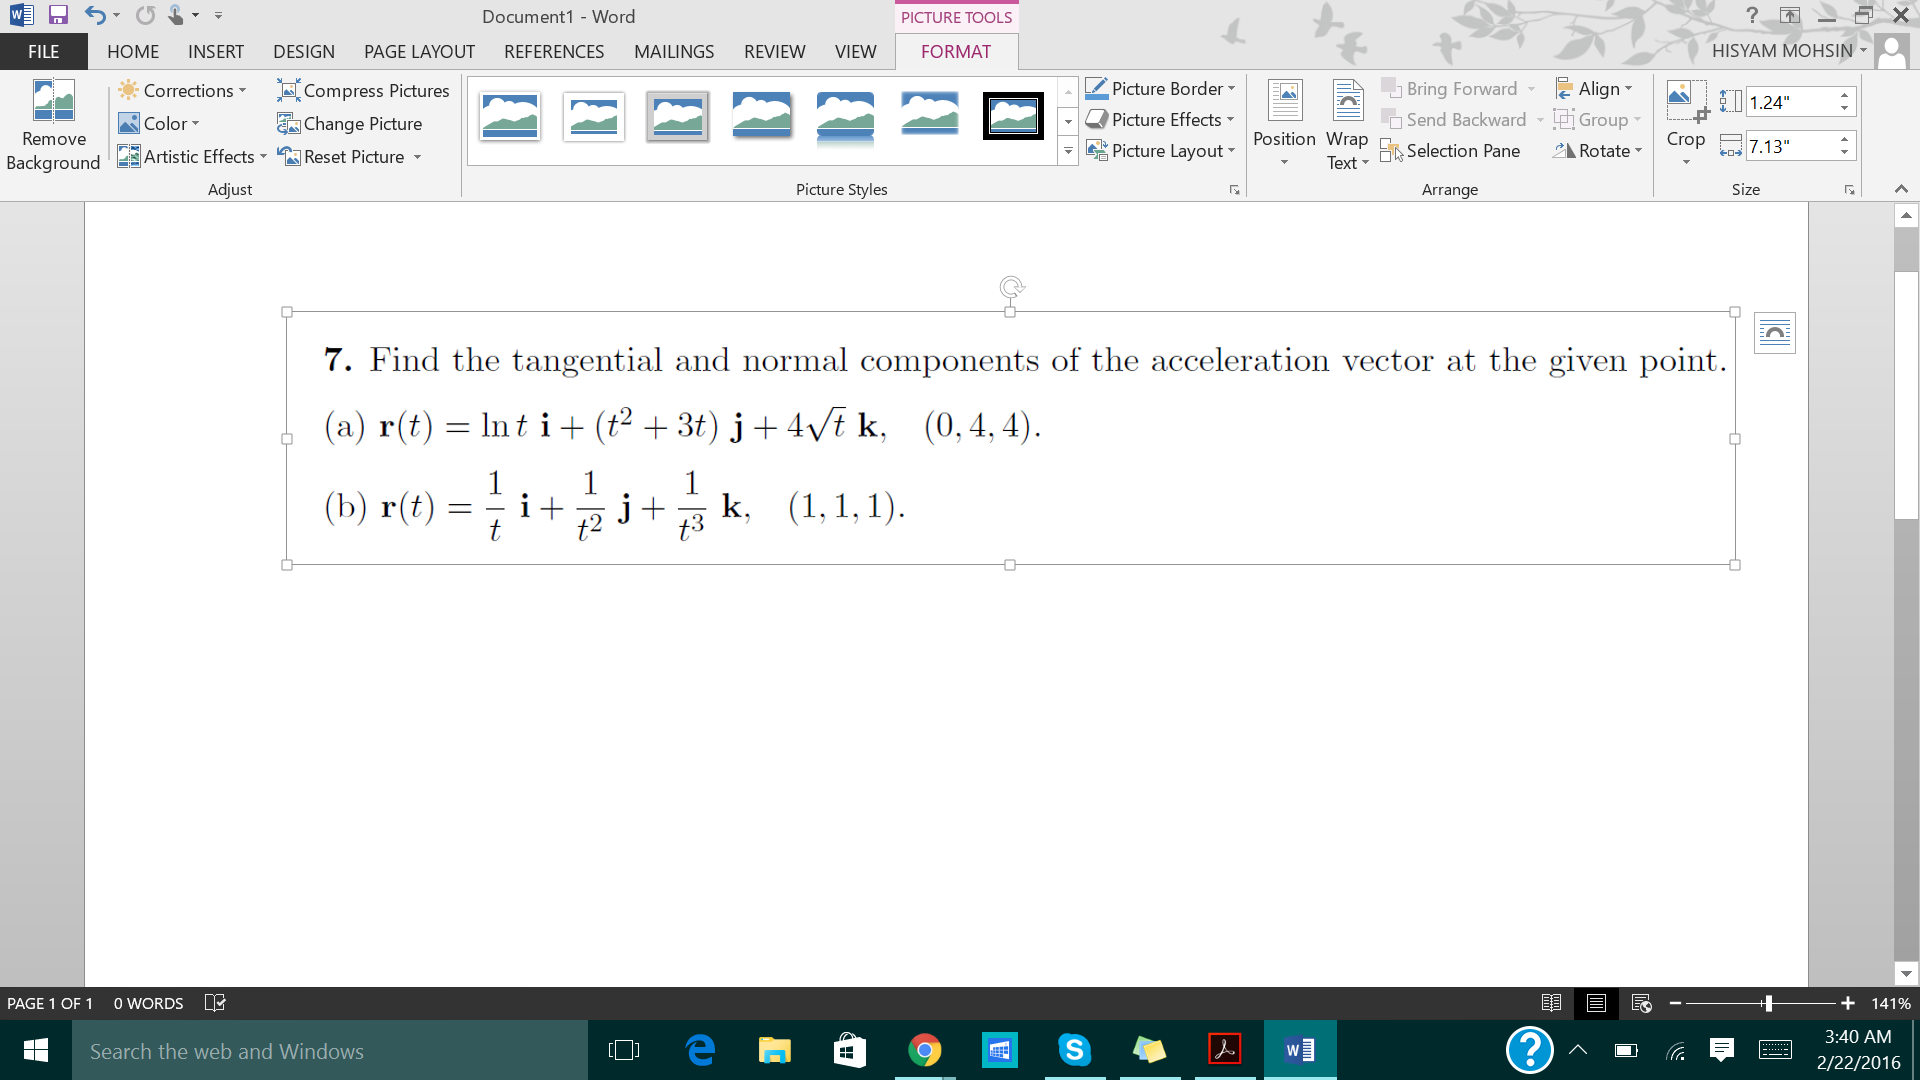The height and width of the screenshot is (1080, 1920).
Task: Expand the Rotate options dropdown
Action: pyautogui.click(x=1638, y=149)
